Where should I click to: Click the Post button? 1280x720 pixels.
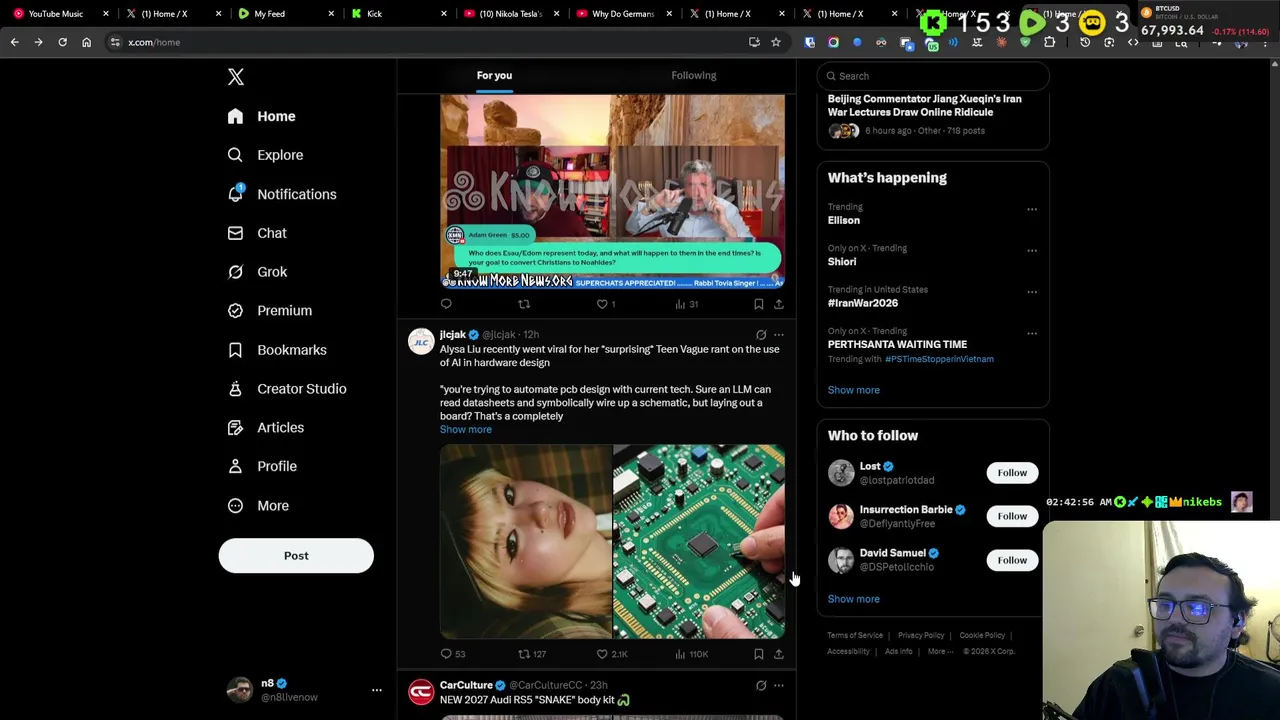tap(296, 556)
